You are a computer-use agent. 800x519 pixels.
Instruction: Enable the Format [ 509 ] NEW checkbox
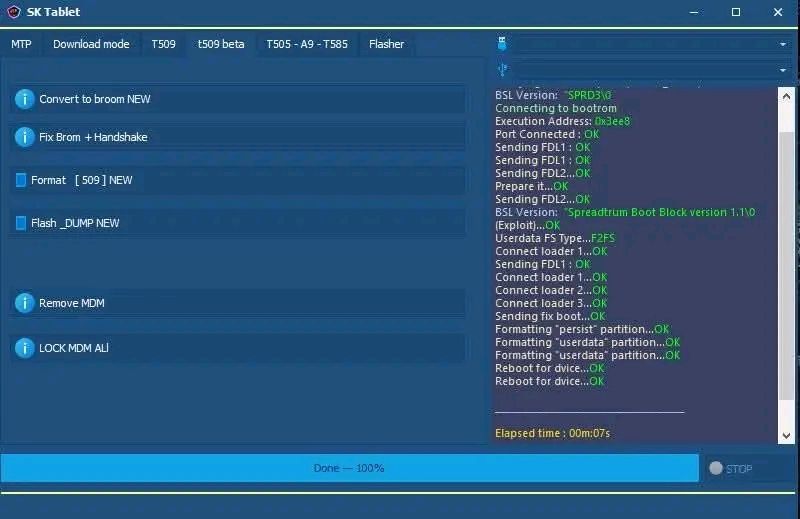(x=21, y=180)
